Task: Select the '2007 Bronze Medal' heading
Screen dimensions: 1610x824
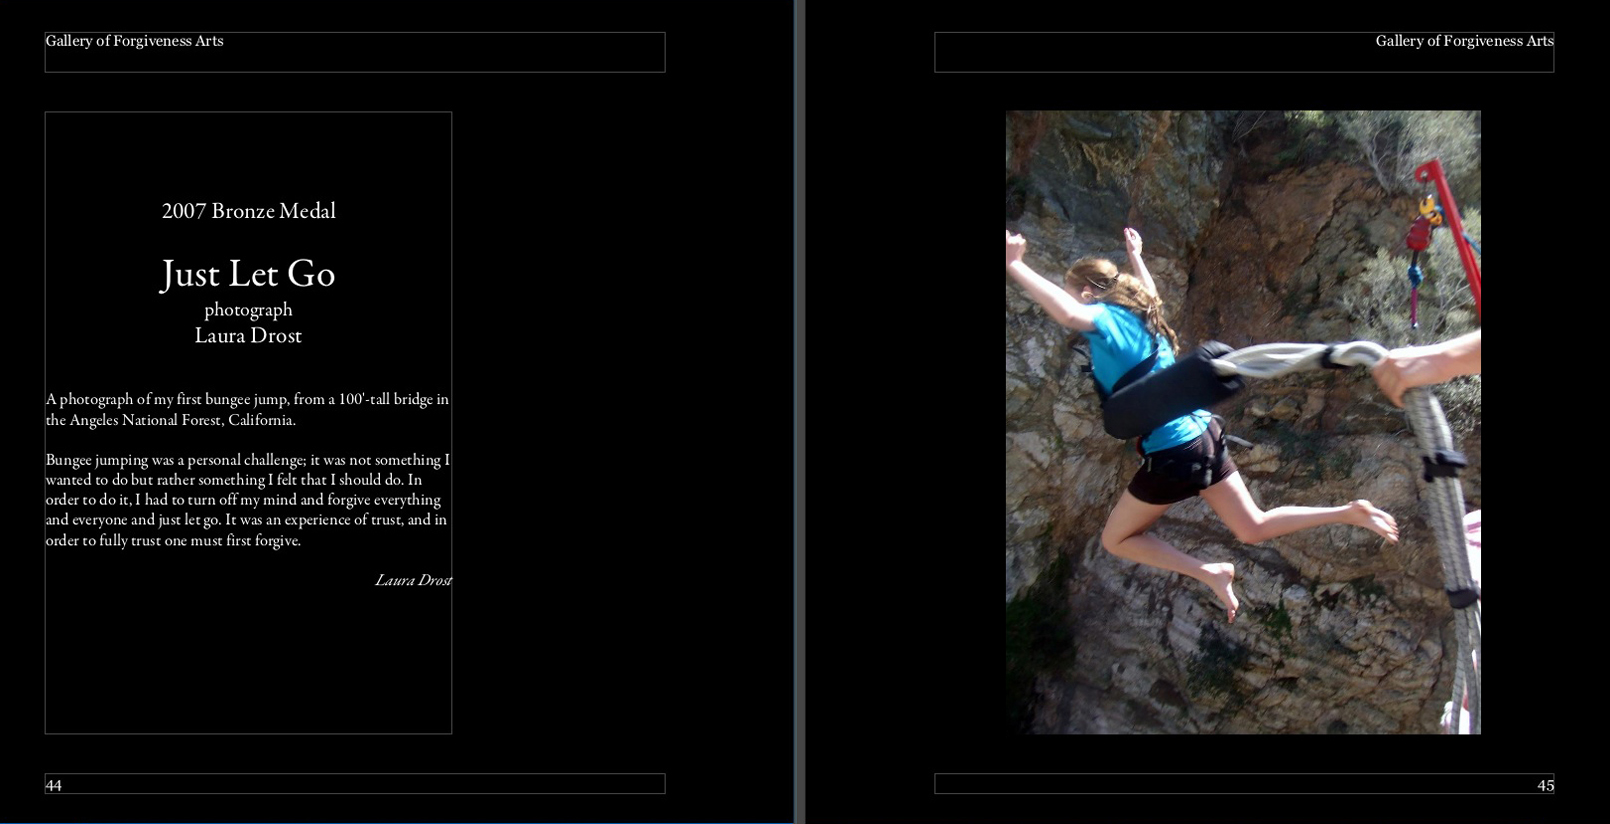Action: (249, 211)
